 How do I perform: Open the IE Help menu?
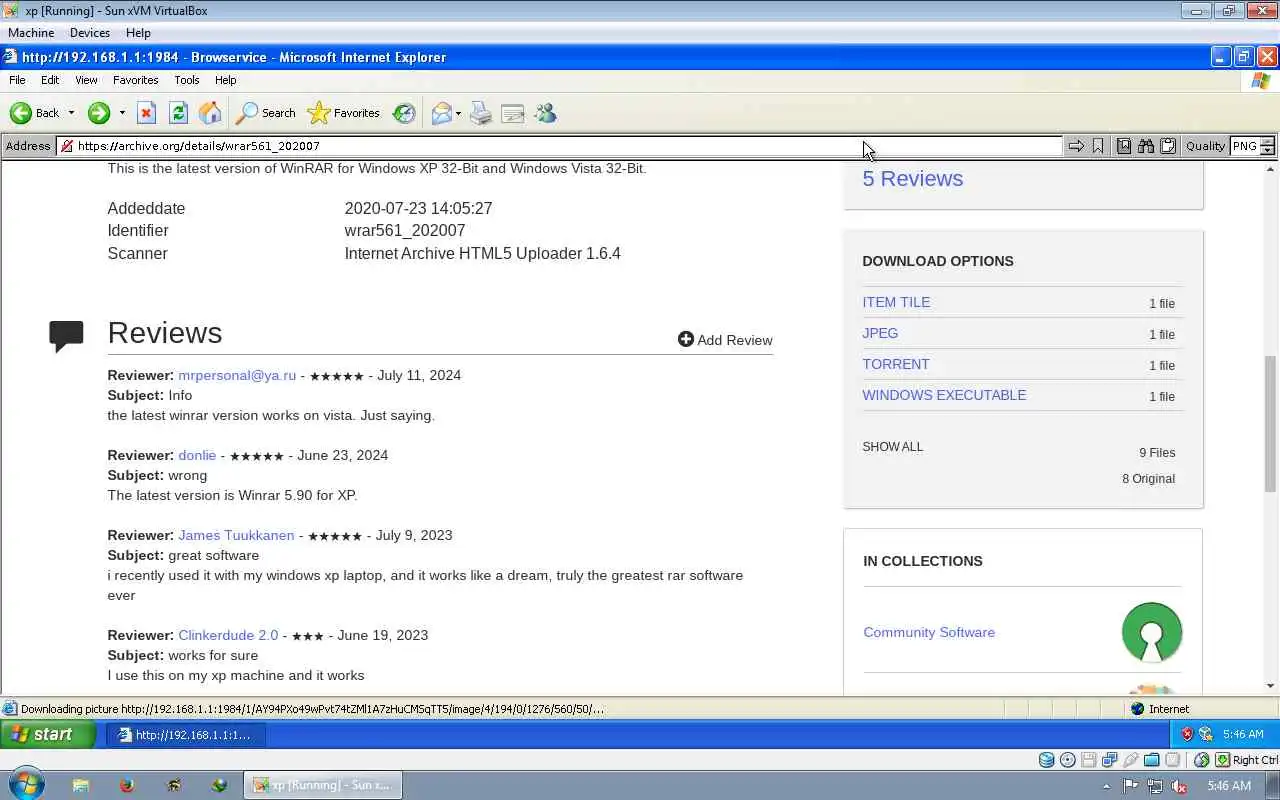point(225,80)
